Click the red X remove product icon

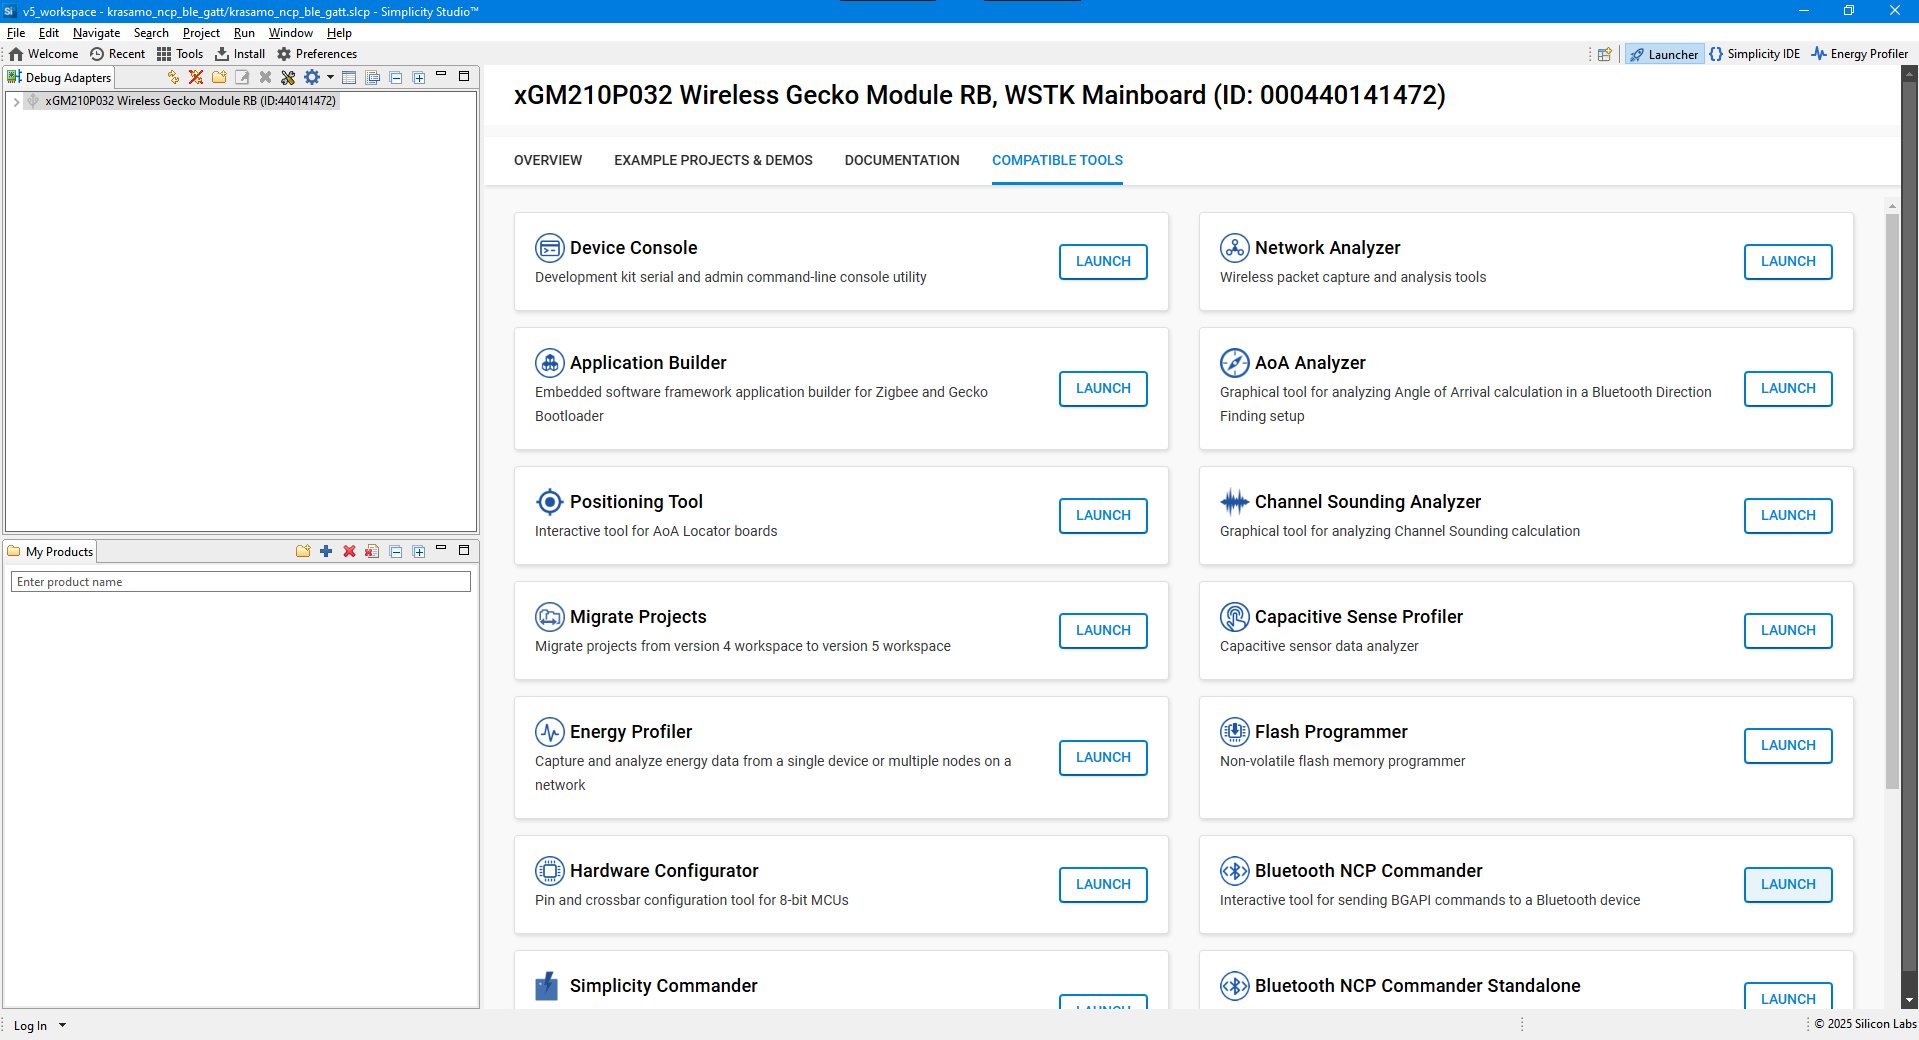pos(349,551)
